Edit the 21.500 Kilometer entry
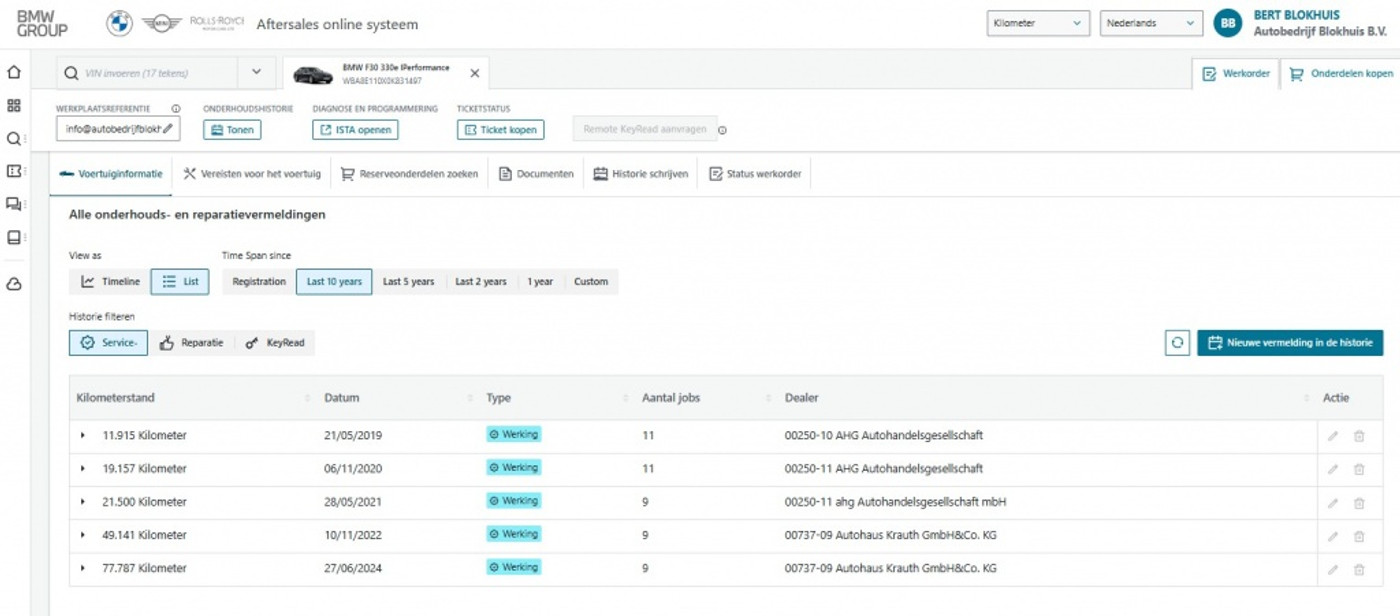Image resolution: width=1400 pixels, height=616 pixels. coord(1332,502)
